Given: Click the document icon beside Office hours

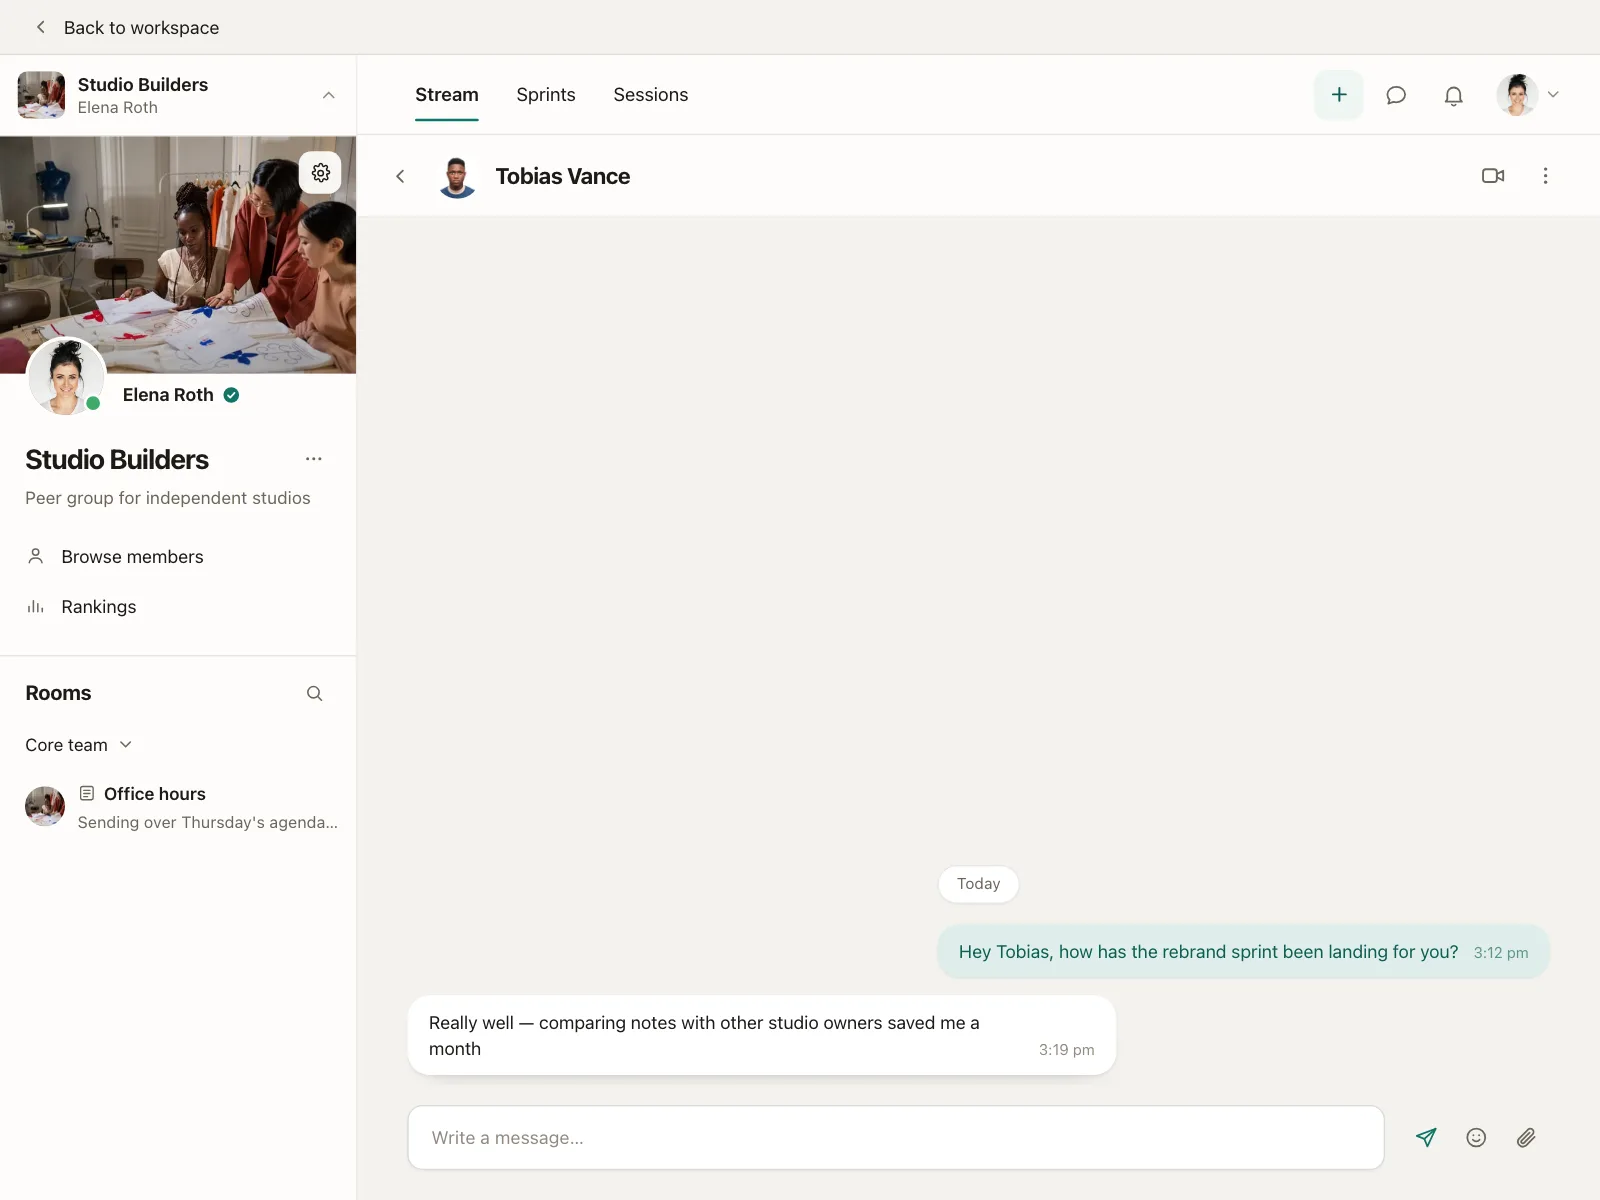Looking at the screenshot, I should tap(87, 793).
